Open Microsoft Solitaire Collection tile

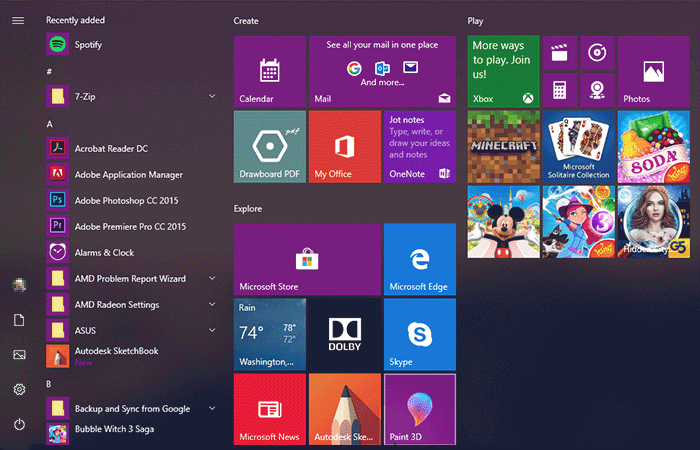tap(579, 146)
